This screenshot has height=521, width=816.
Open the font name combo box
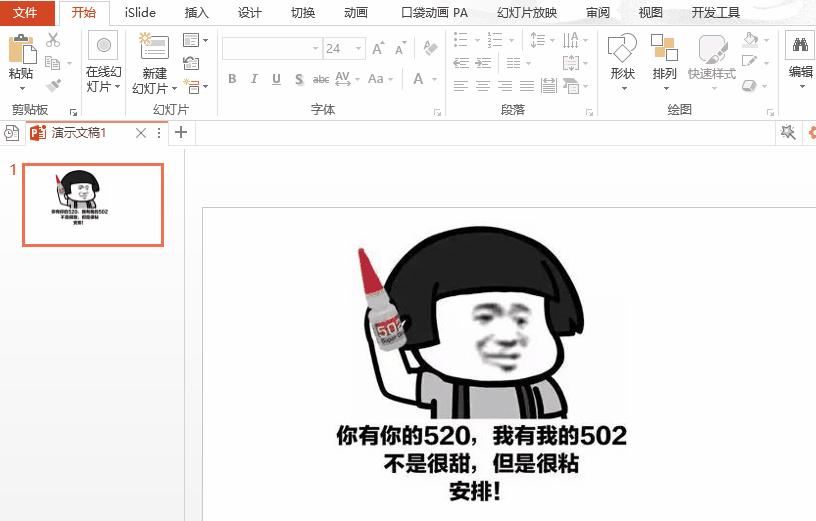(x=271, y=49)
